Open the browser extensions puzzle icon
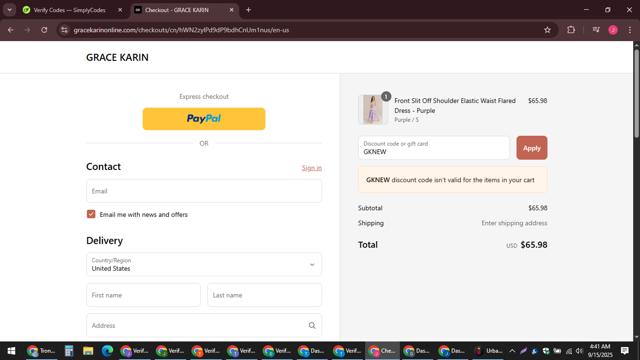Viewport: 640px width, 360px height. point(571,30)
